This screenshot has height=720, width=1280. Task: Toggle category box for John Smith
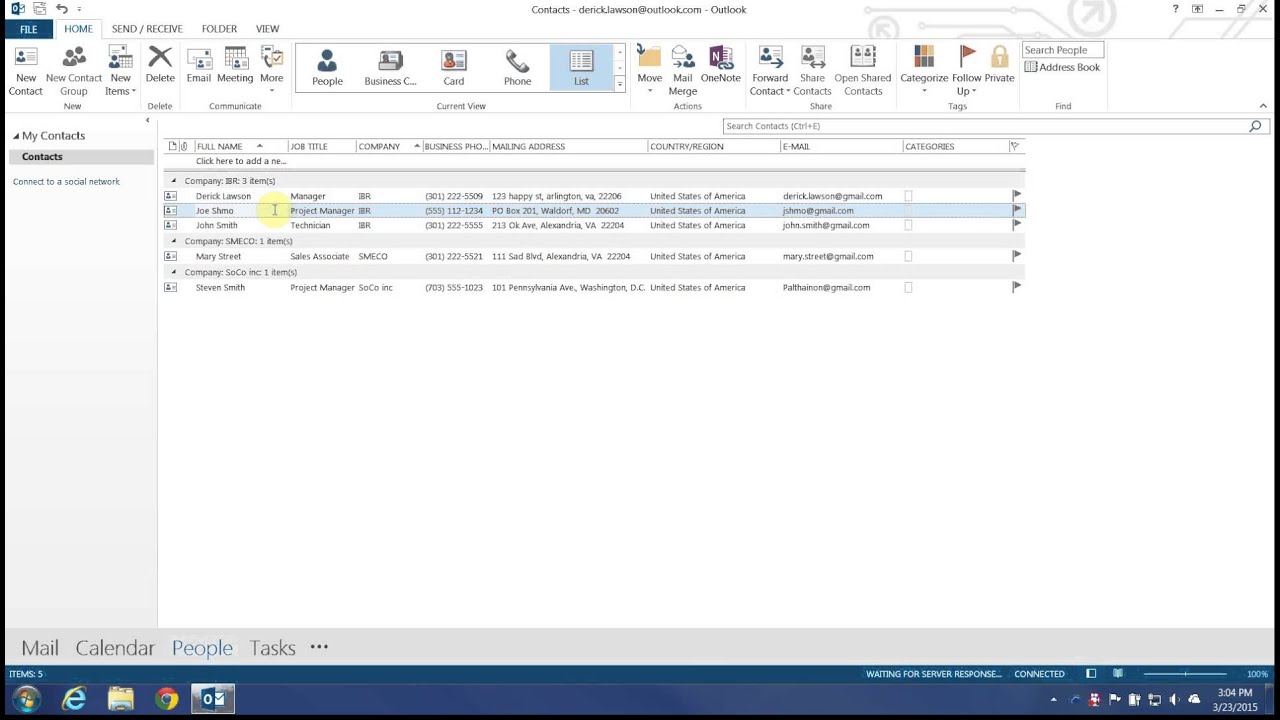point(908,225)
